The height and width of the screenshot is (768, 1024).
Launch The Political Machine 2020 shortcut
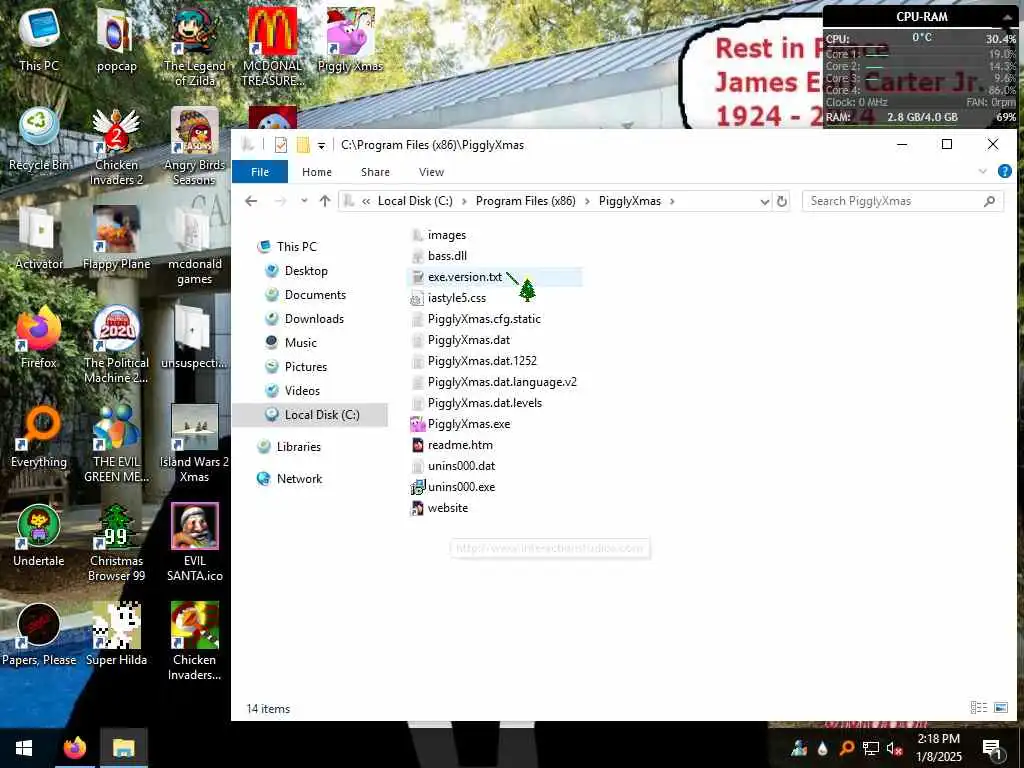pos(116,345)
